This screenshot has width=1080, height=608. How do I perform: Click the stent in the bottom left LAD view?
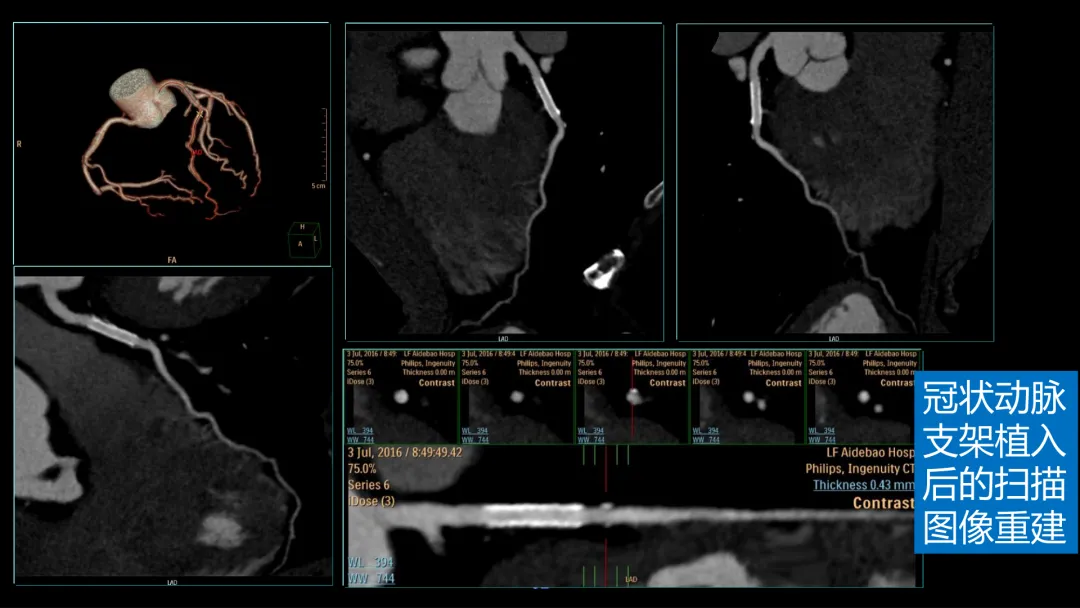(x=114, y=330)
